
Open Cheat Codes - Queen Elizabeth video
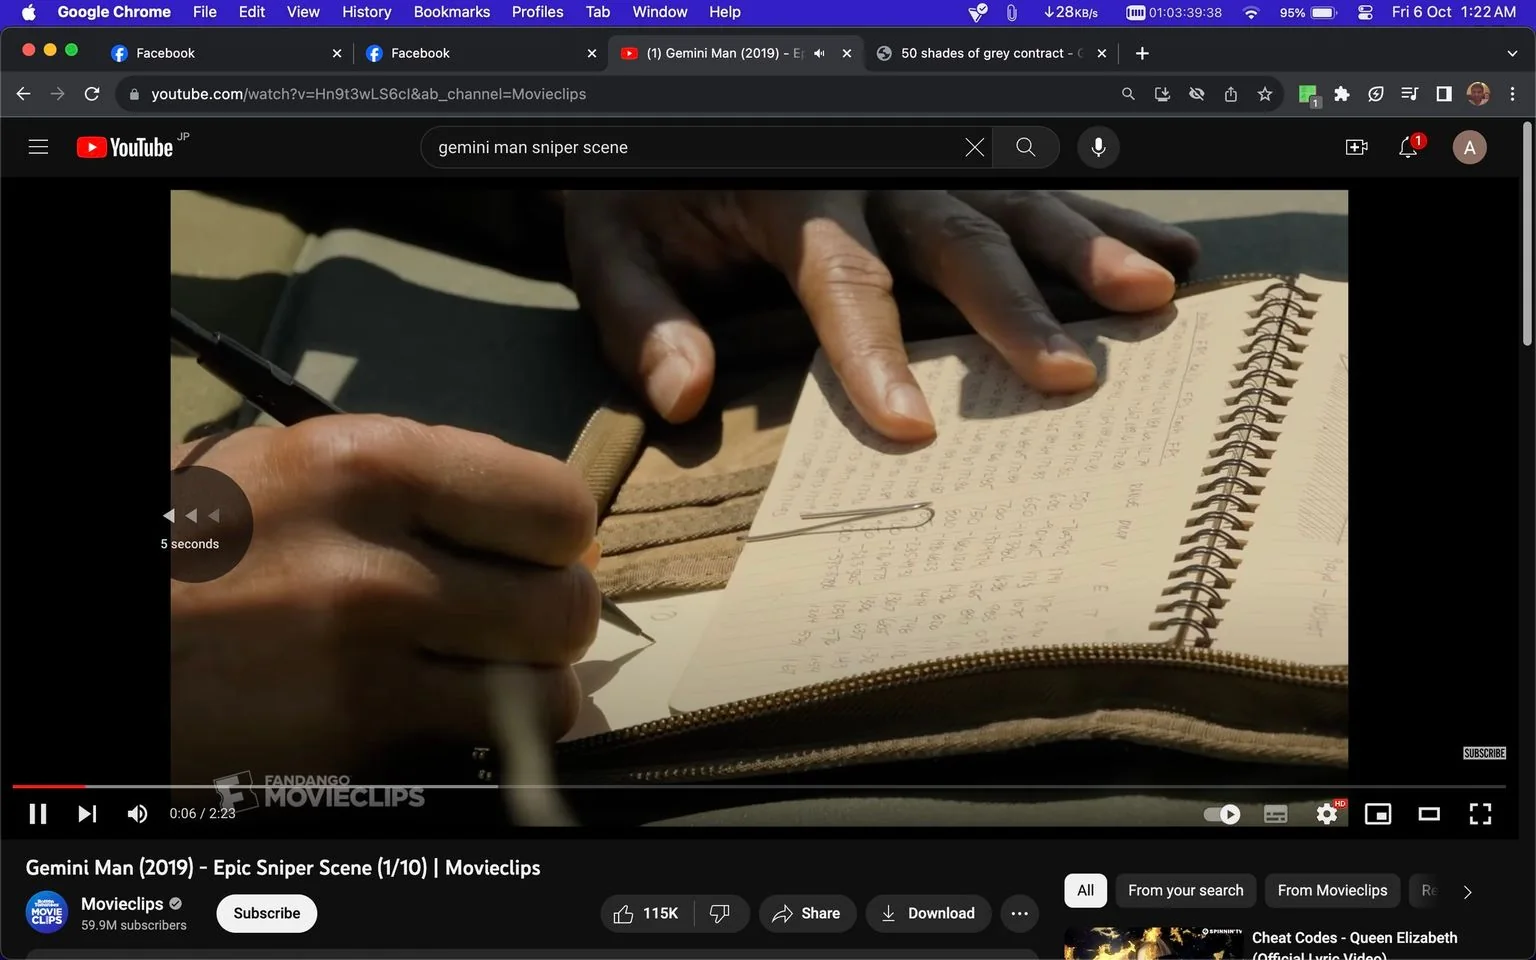[x=1354, y=943]
